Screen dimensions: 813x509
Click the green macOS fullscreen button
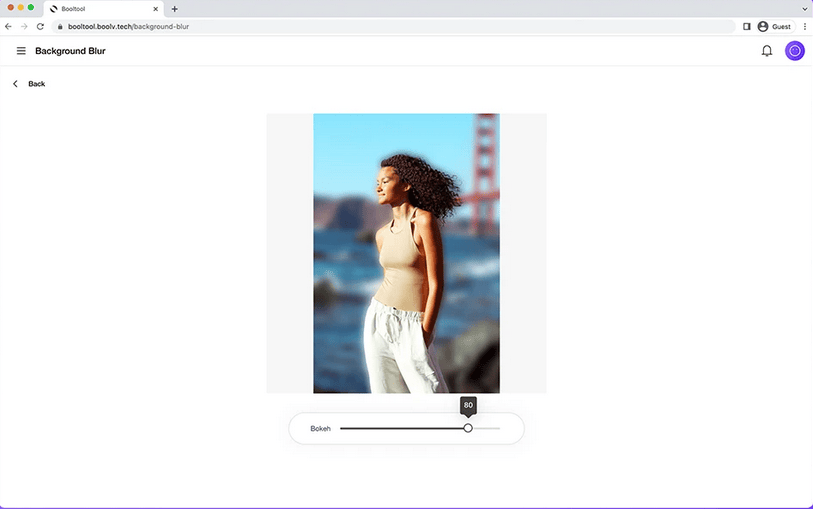click(x=31, y=8)
